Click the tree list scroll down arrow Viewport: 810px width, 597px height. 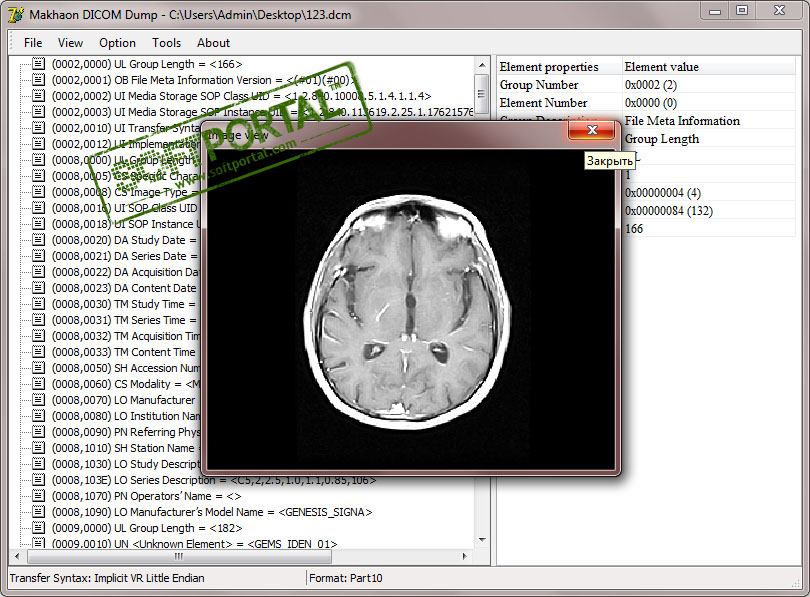tap(481, 540)
